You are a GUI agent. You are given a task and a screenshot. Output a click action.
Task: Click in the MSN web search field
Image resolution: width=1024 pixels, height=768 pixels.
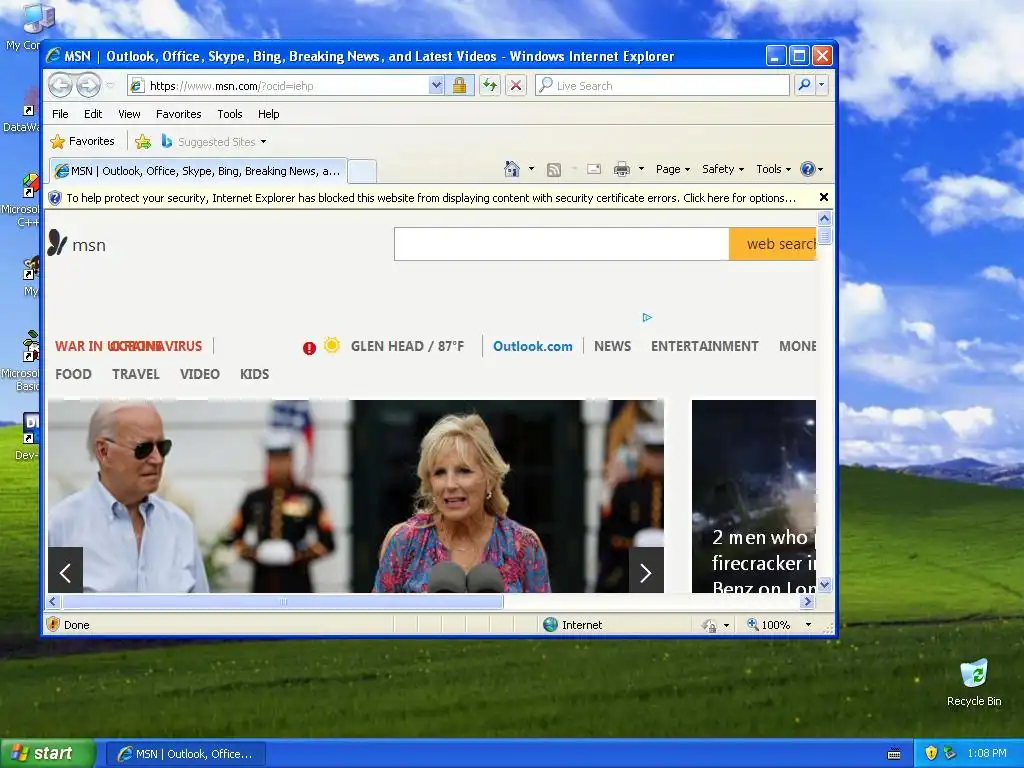click(x=562, y=244)
